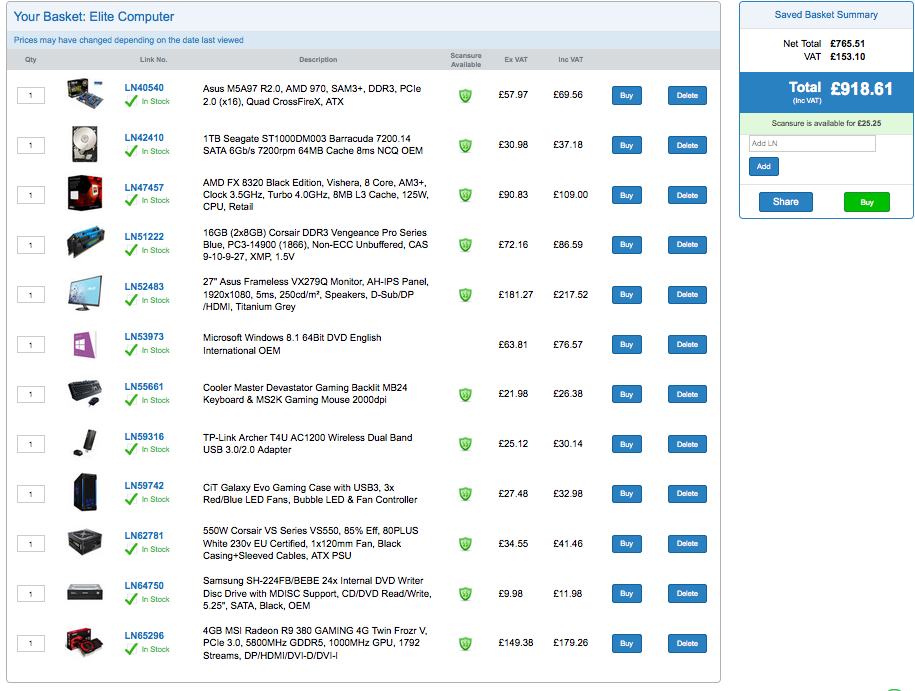Open the Windows 8.1 product image
Image resolution: width=915 pixels, height=691 pixels.
pyautogui.click(x=85, y=344)
